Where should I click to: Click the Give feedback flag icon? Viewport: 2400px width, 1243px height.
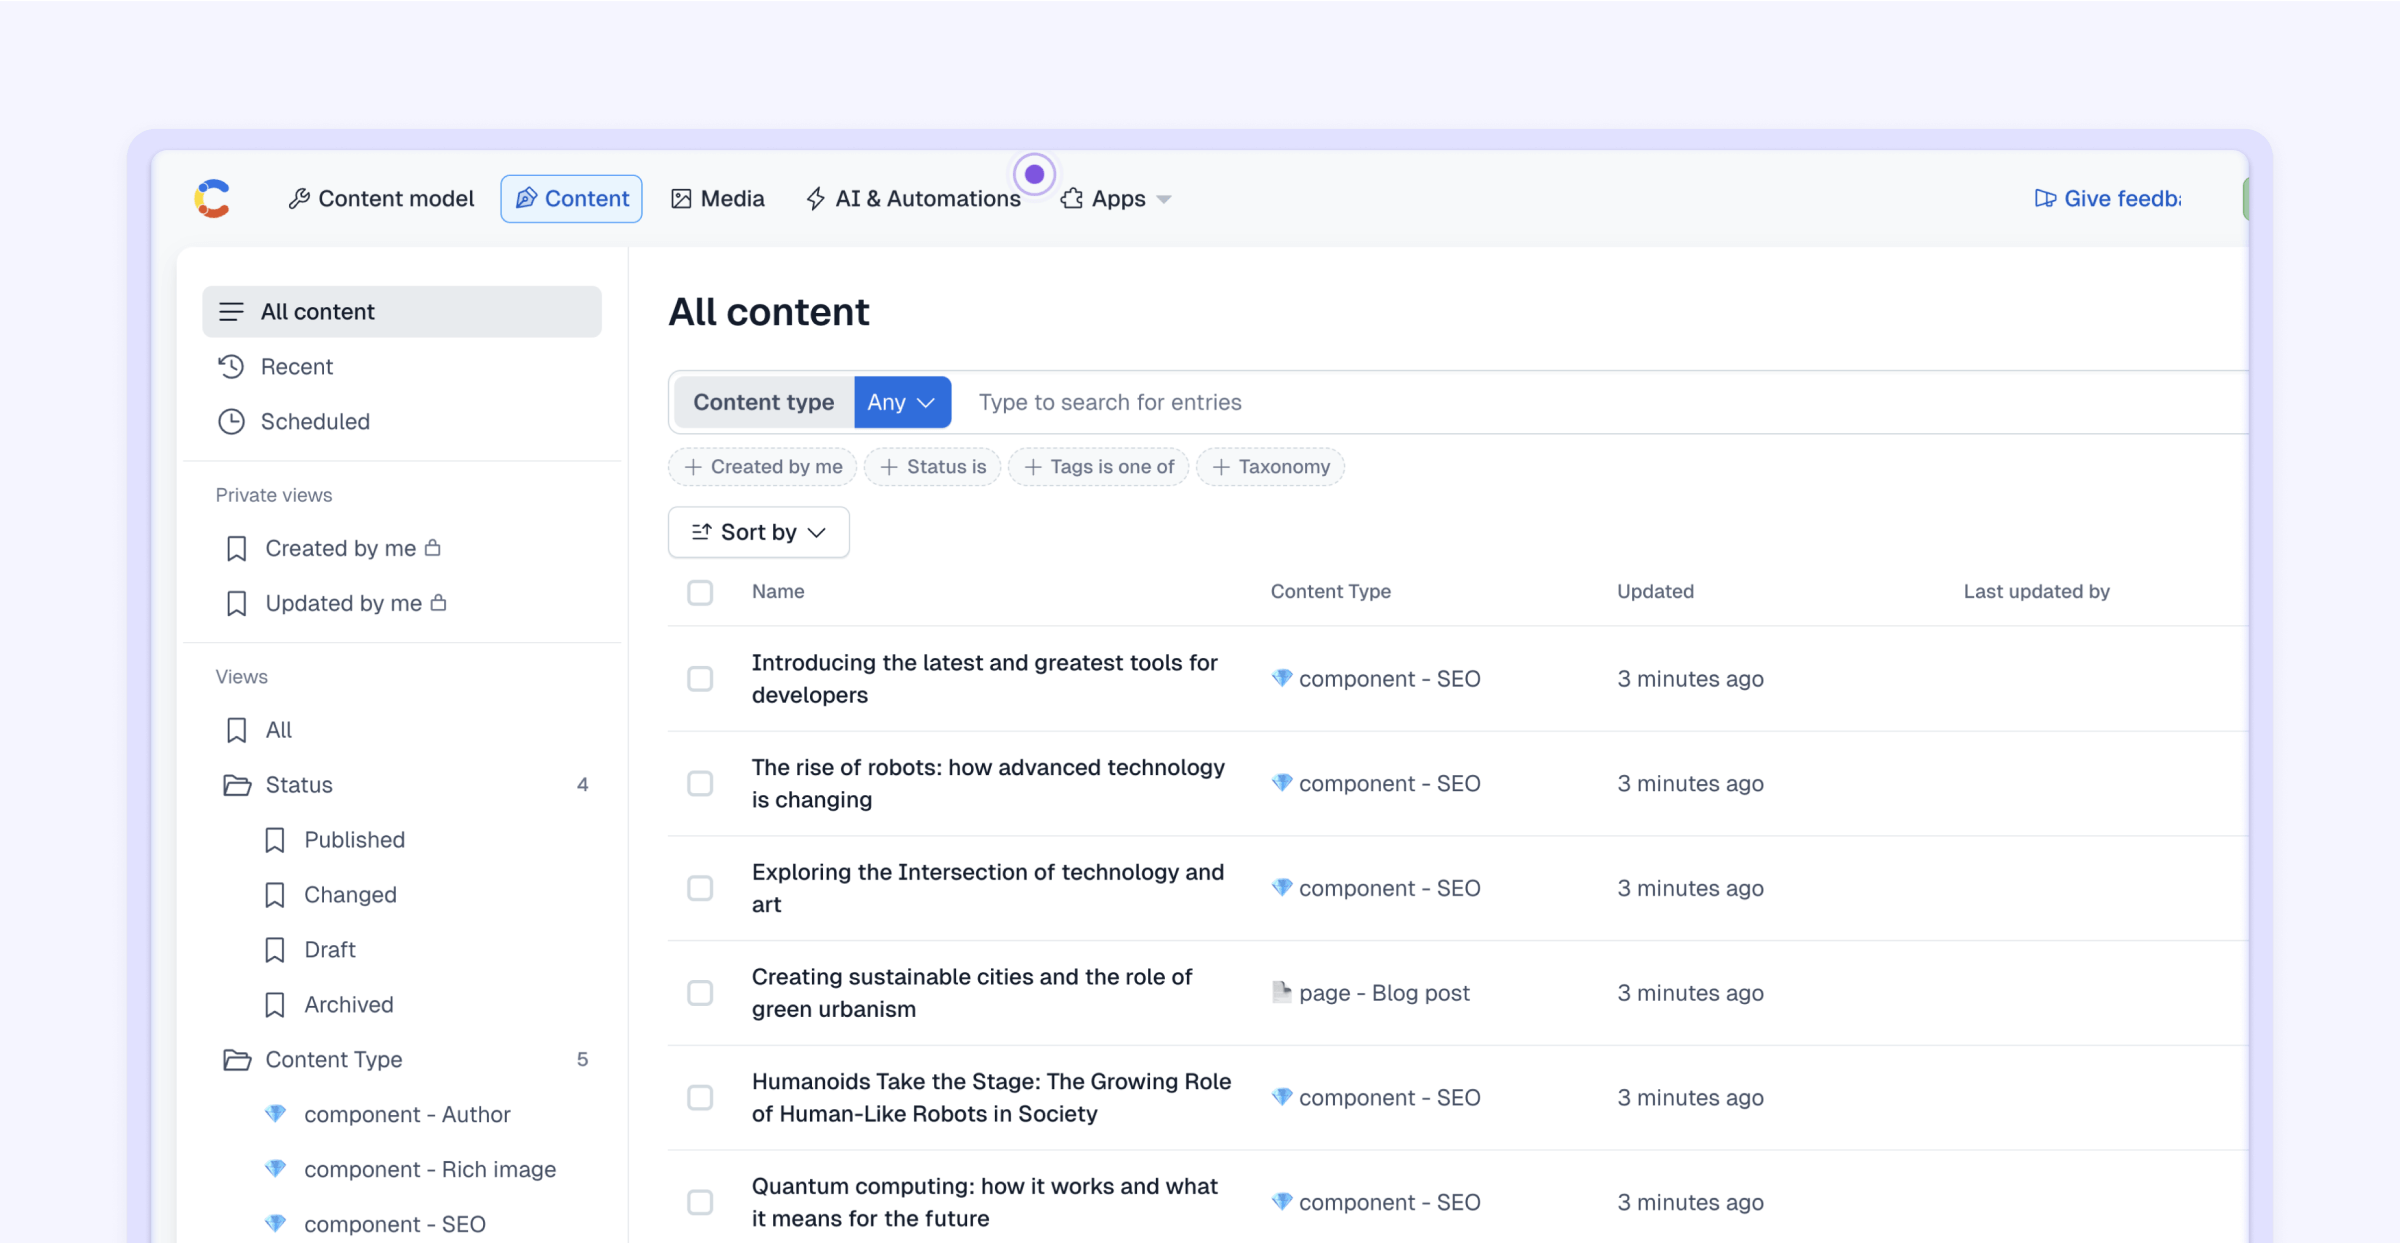pyautogui.click(x=2045, y=199)
